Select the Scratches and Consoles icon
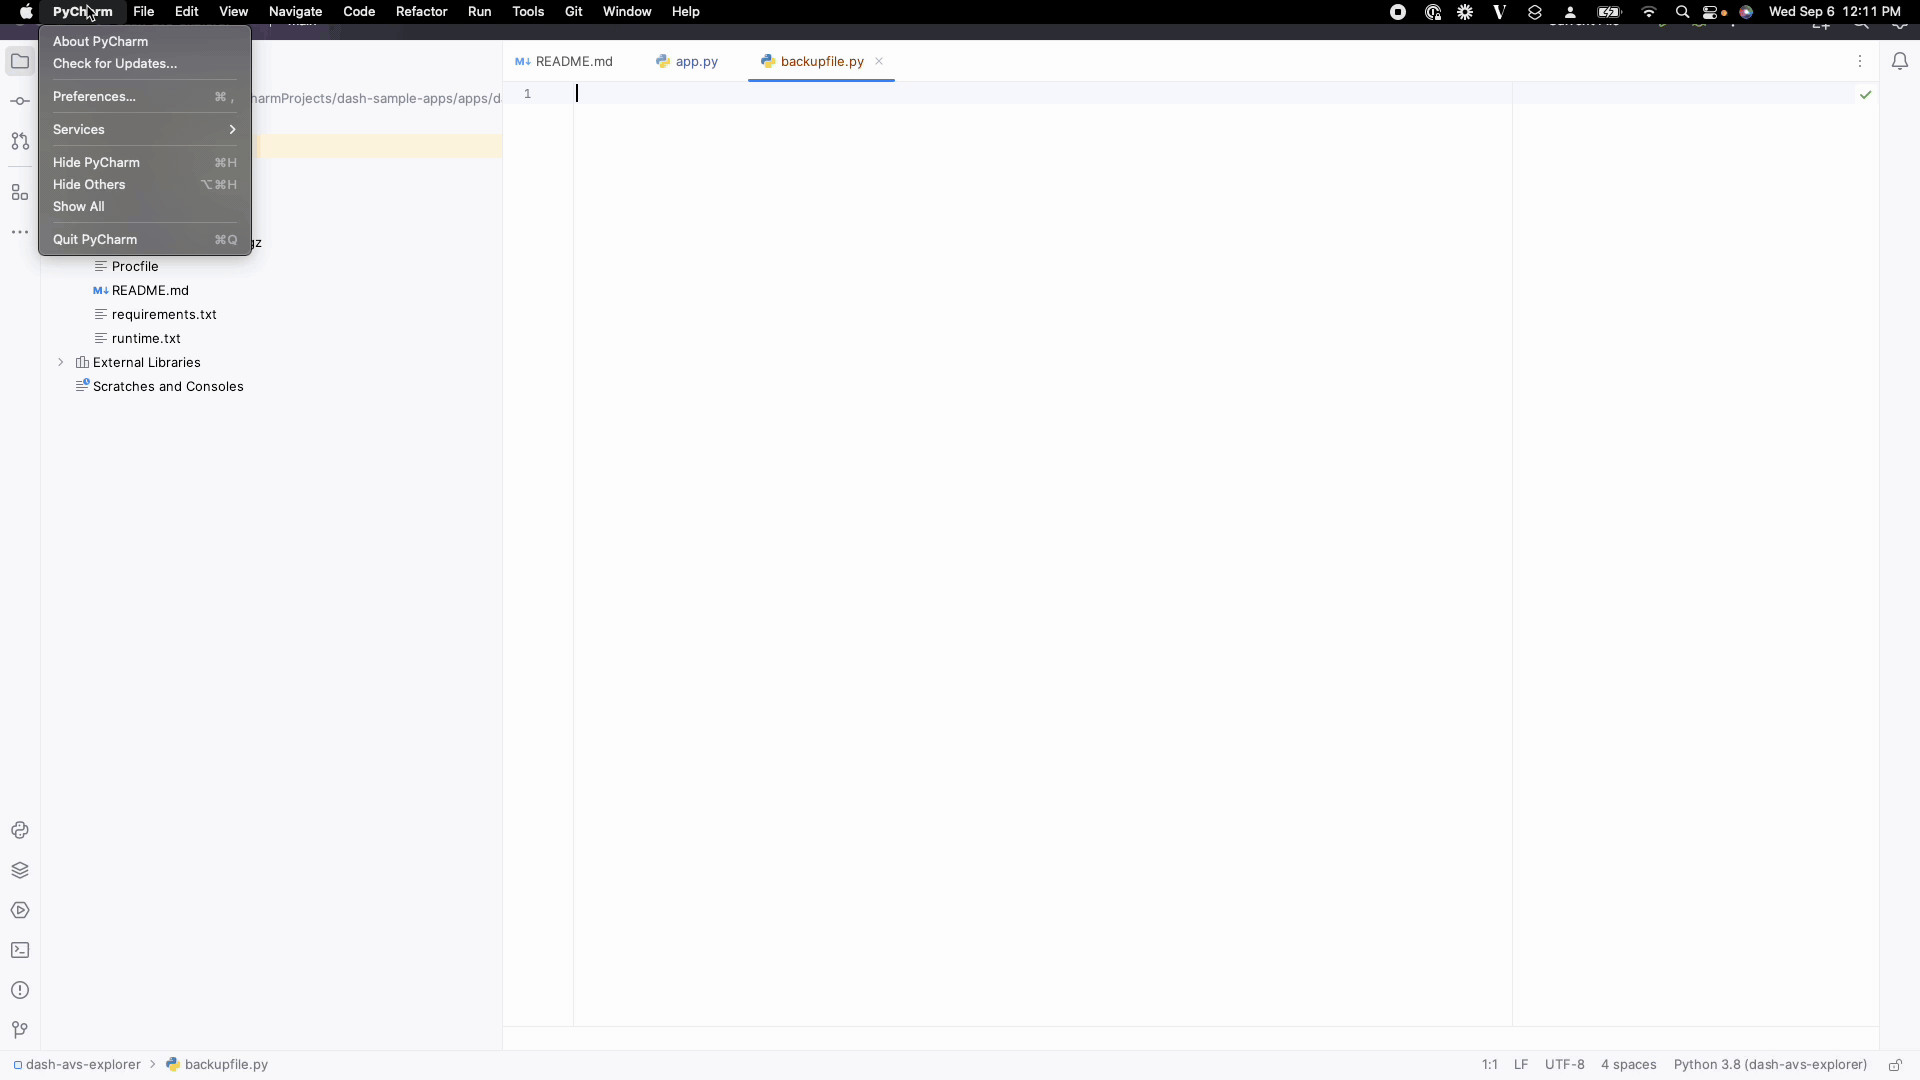This screenshot has height=1080, width=1920. pyautogui.click(x=82, y=386)
